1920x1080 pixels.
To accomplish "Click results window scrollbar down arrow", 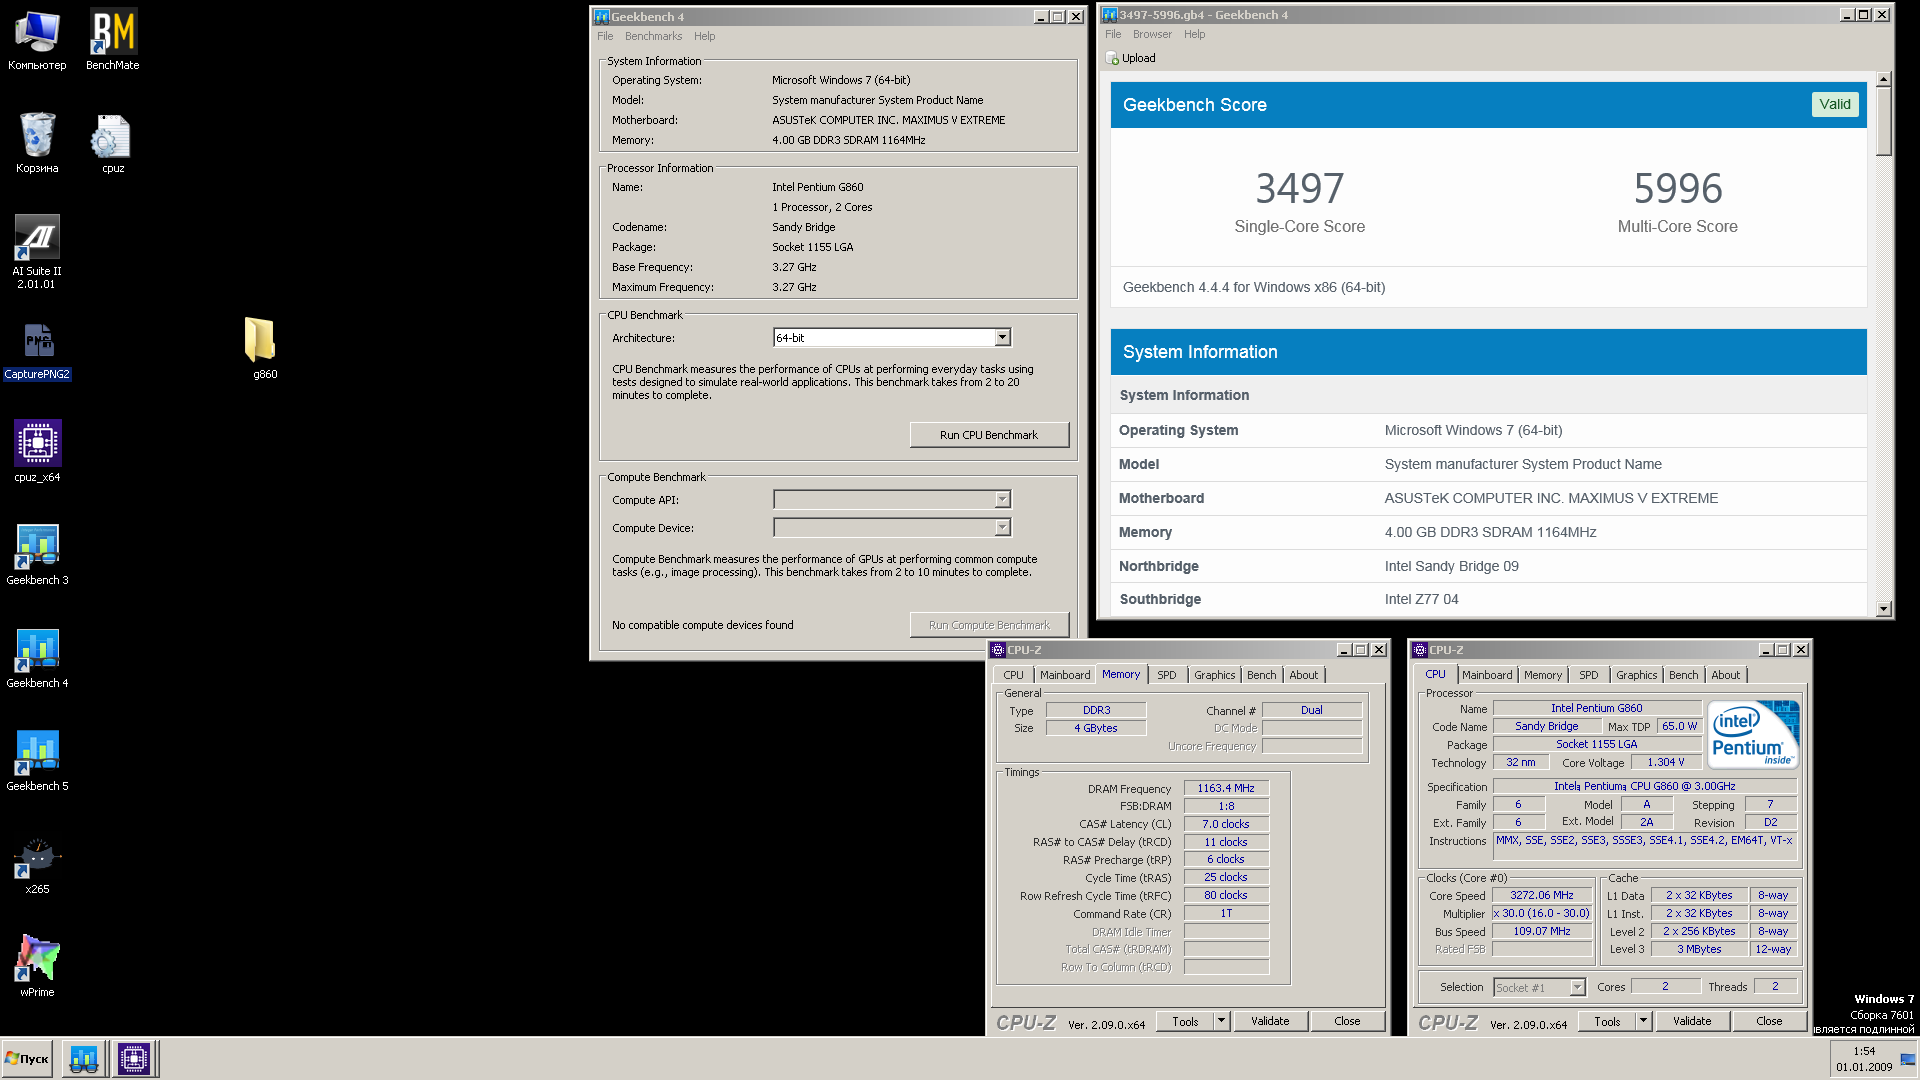I will 1884,608.
